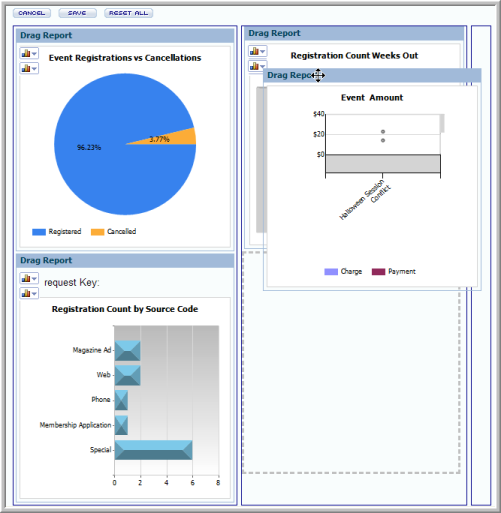
Task: Click the Phone bar in source chart
Action: tap(121, 400)
